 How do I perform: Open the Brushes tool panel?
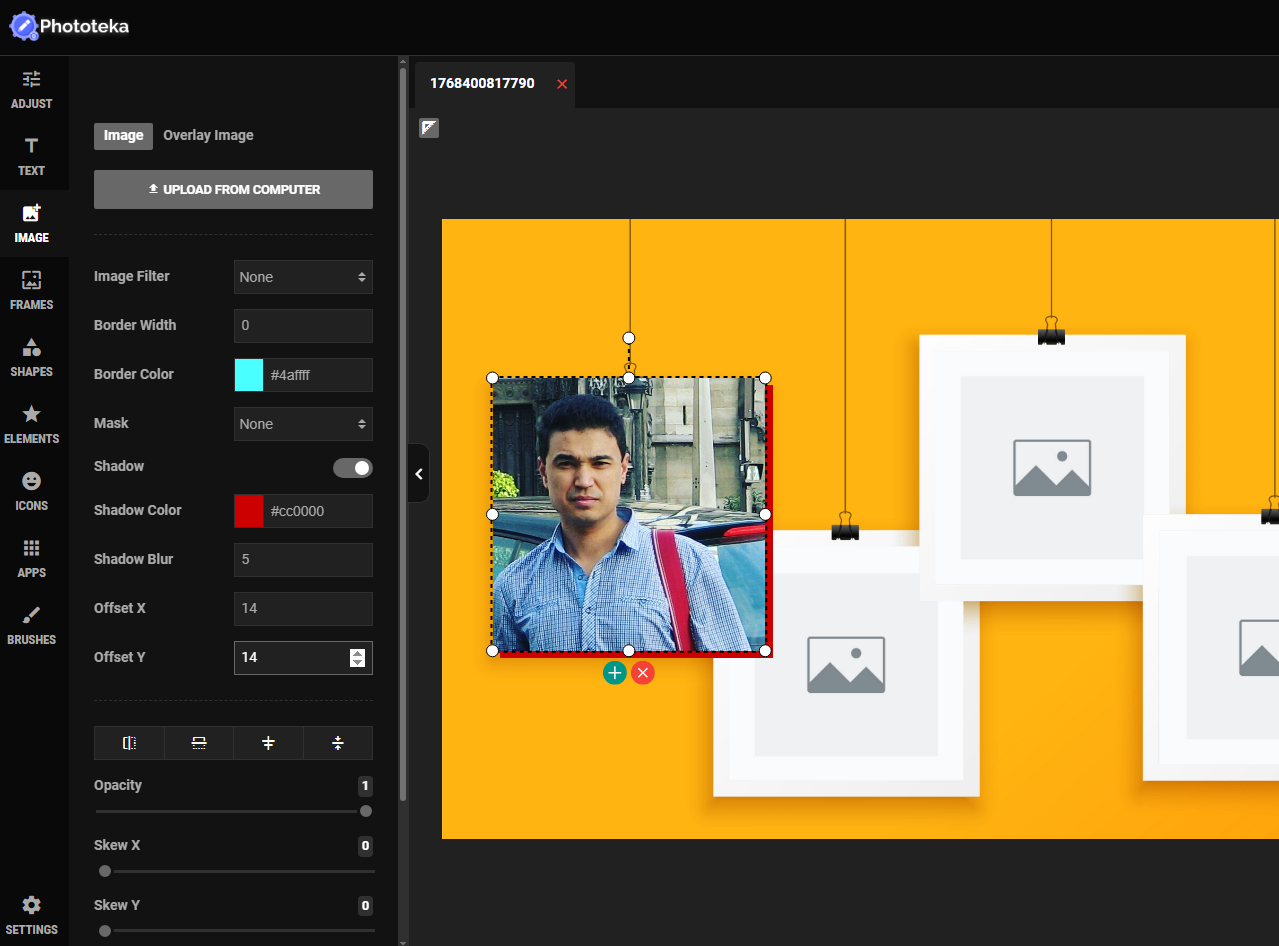[x=32, y=625]
